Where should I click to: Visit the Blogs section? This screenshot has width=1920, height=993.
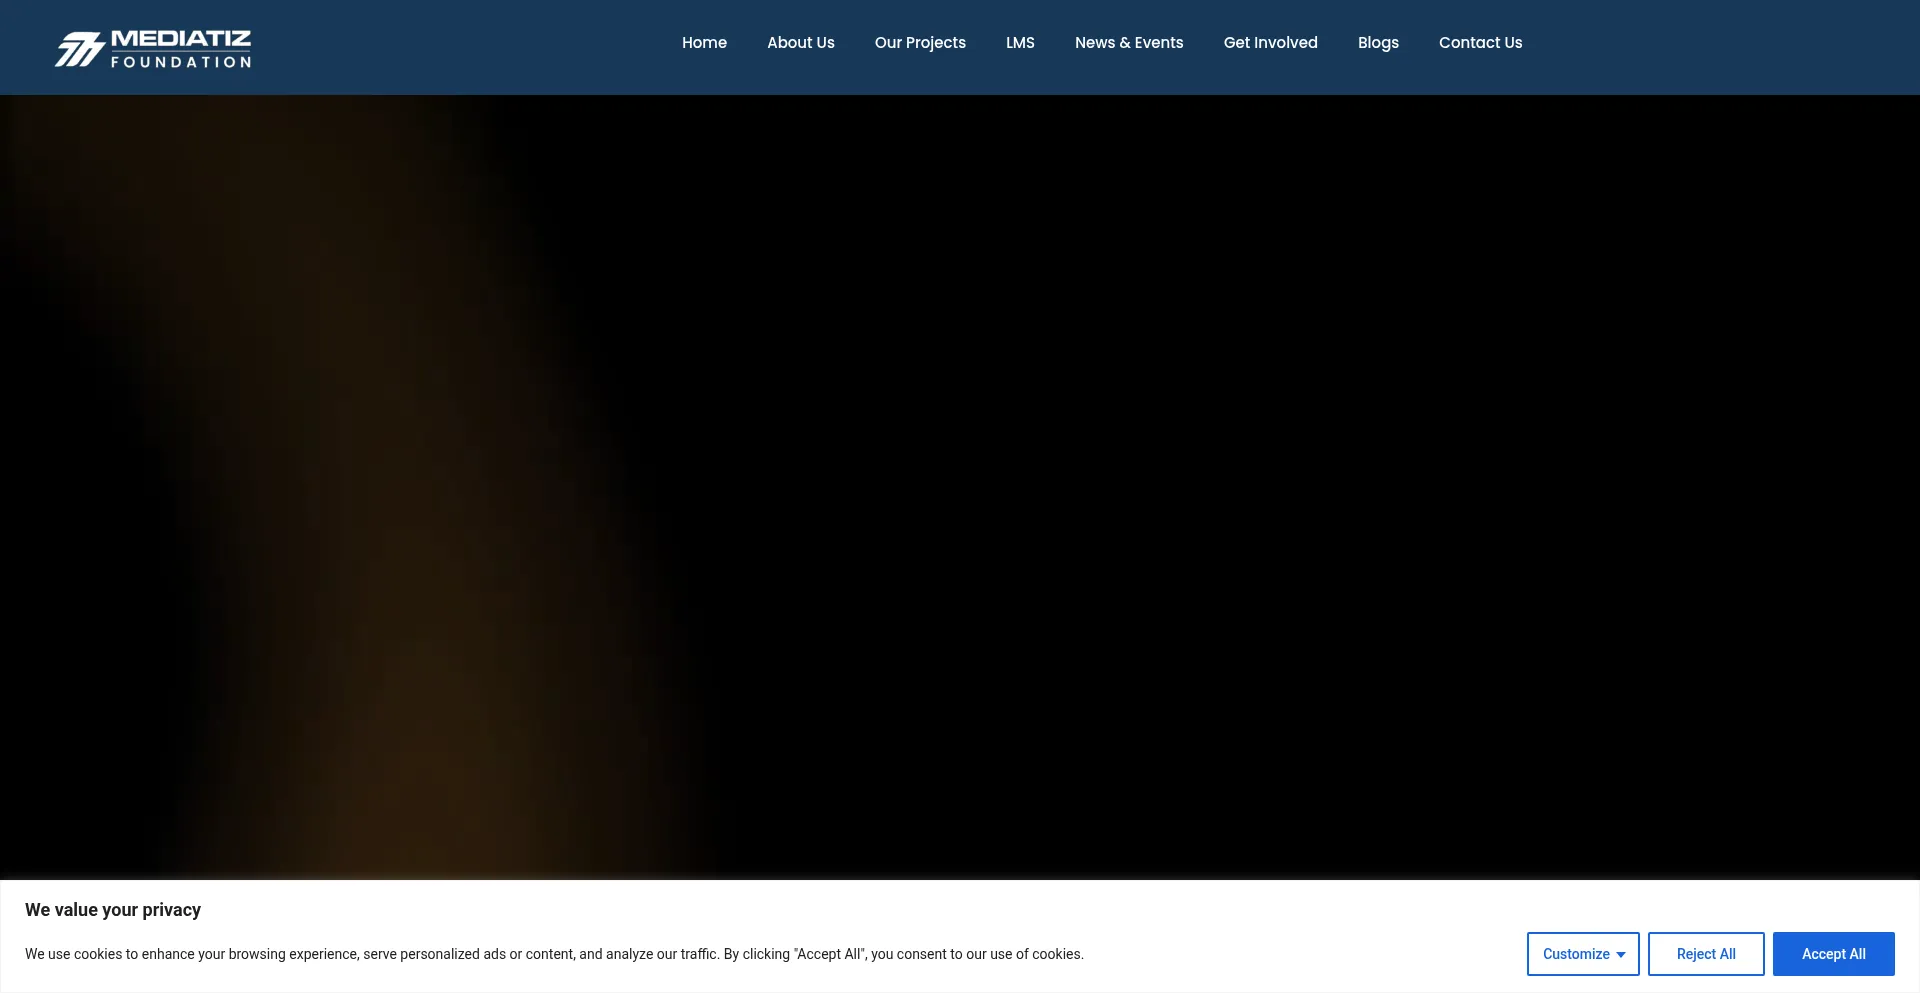[1378, 43]
